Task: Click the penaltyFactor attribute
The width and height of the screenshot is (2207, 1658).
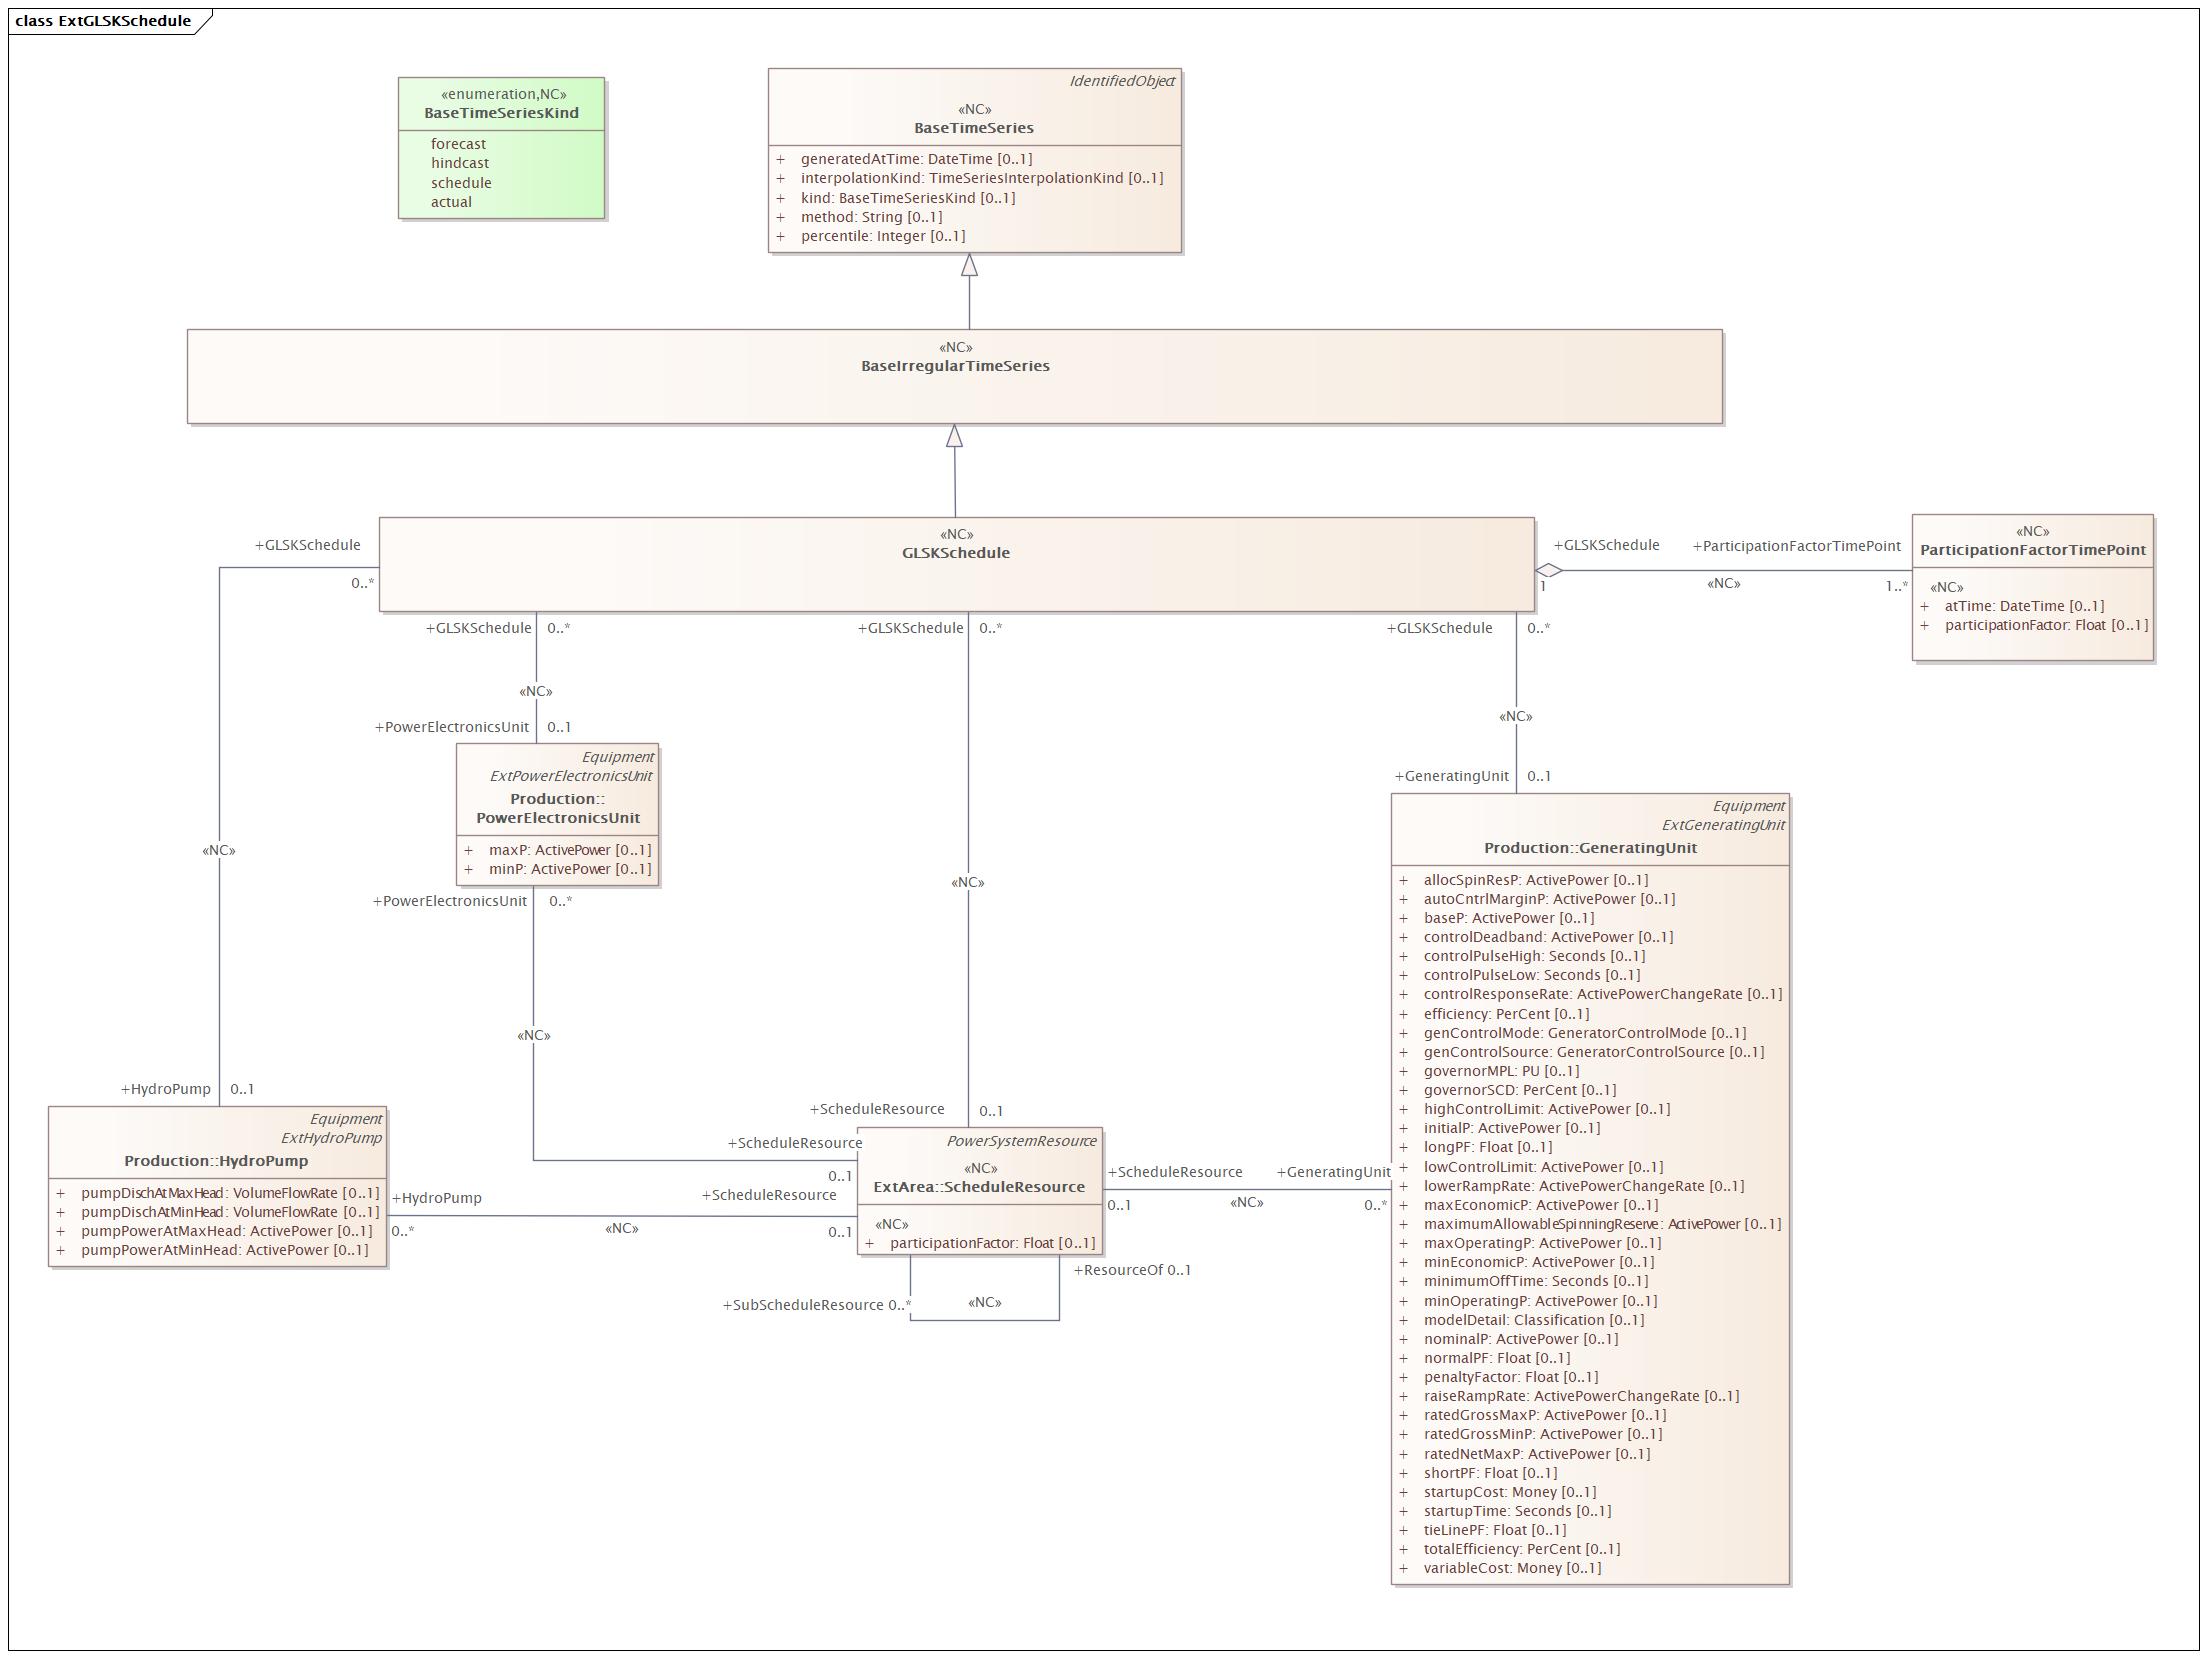Action: (x=1511, y=1377)
